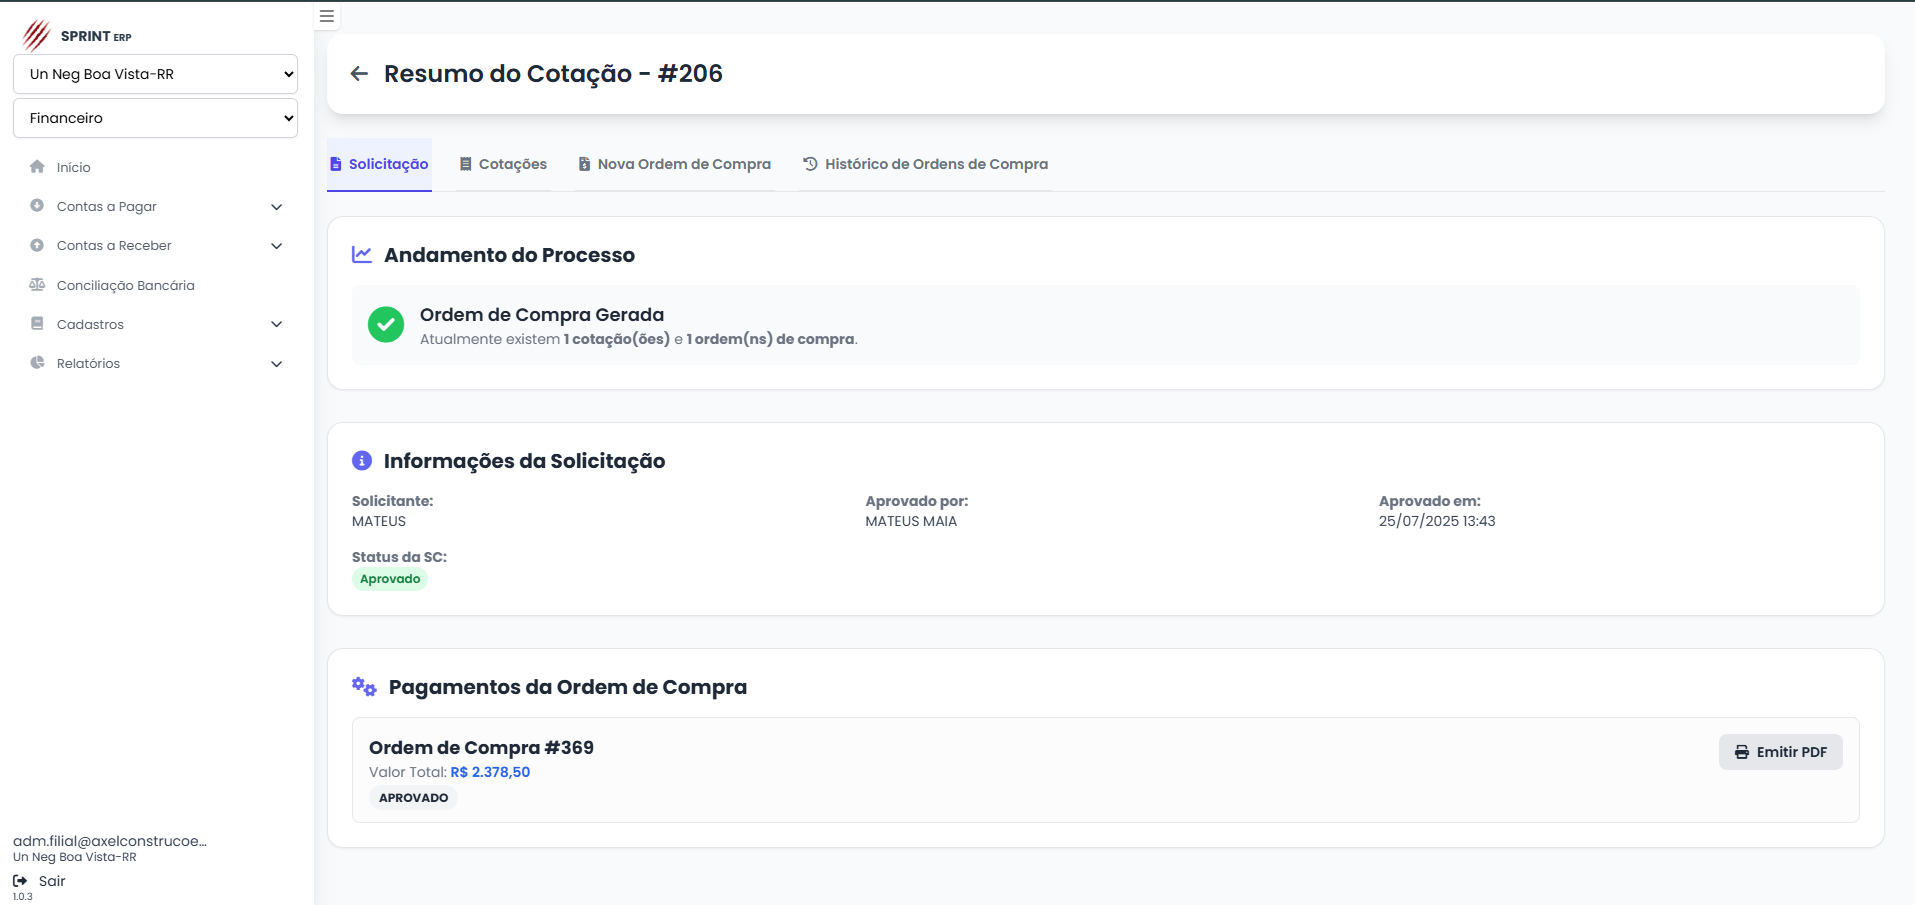Click the Início home icon

pos(37,167)
